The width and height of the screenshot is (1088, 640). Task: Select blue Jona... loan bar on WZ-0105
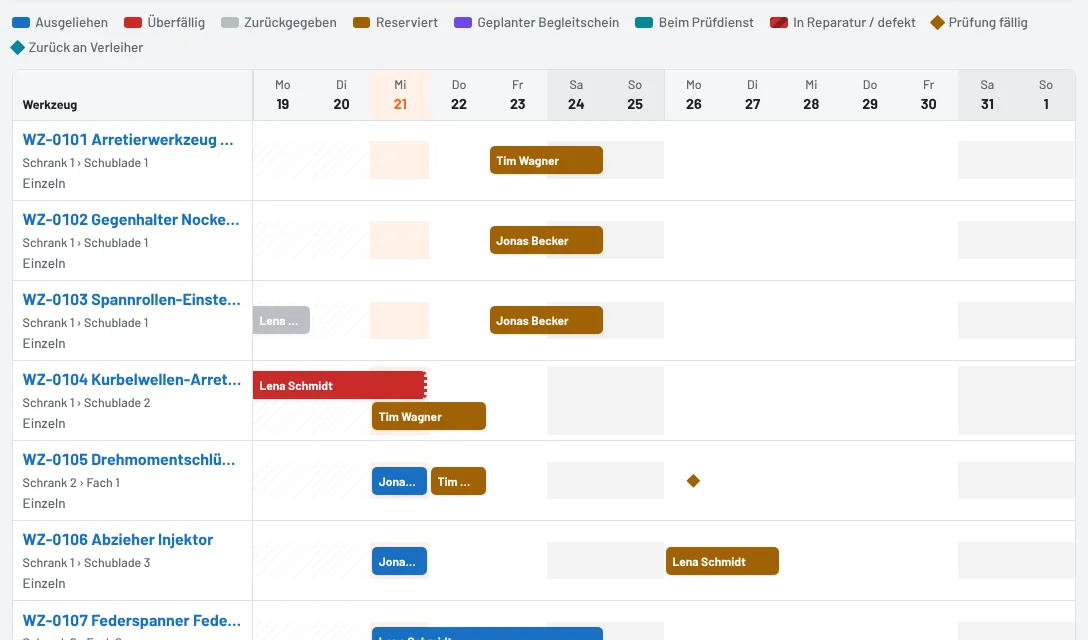point(399,481)
